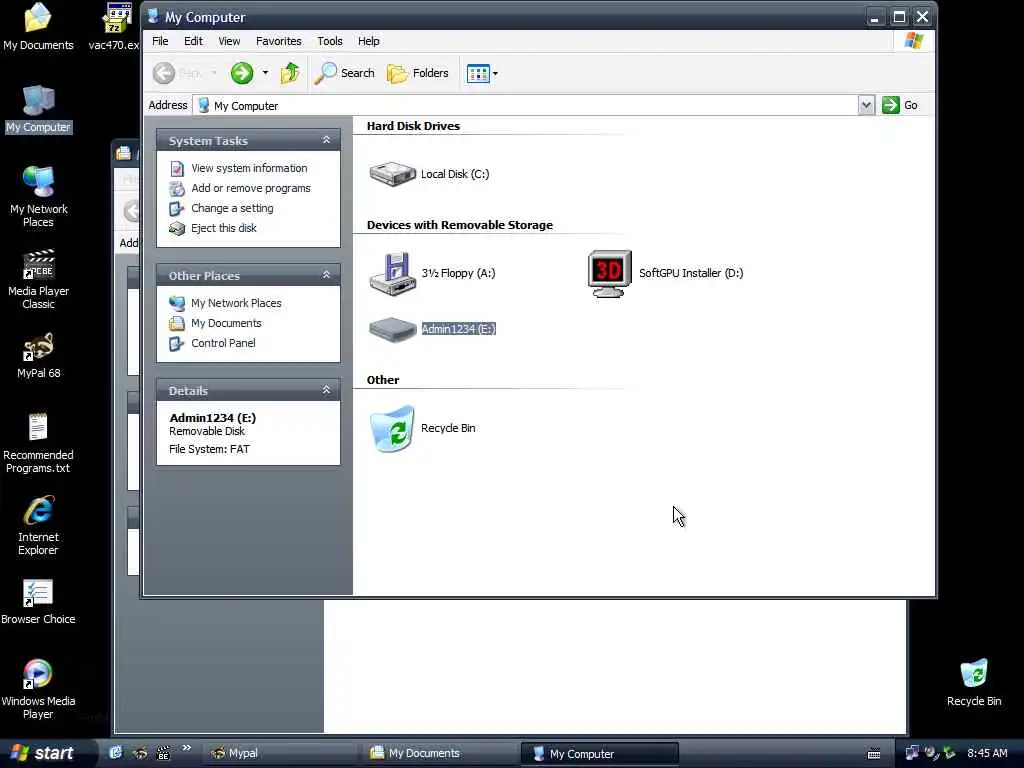Click View system information link

[249, 168]
